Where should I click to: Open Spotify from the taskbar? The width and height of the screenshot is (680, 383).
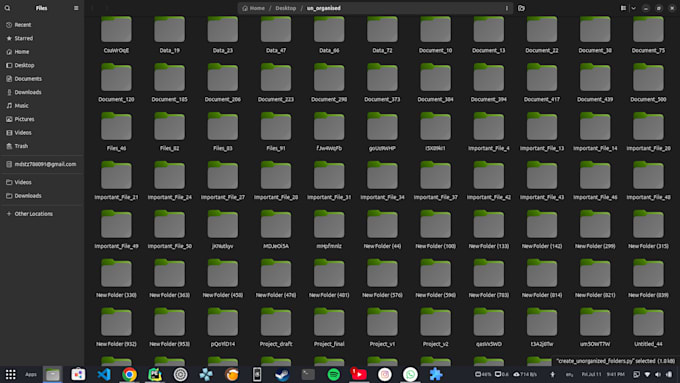click(333, 374)
